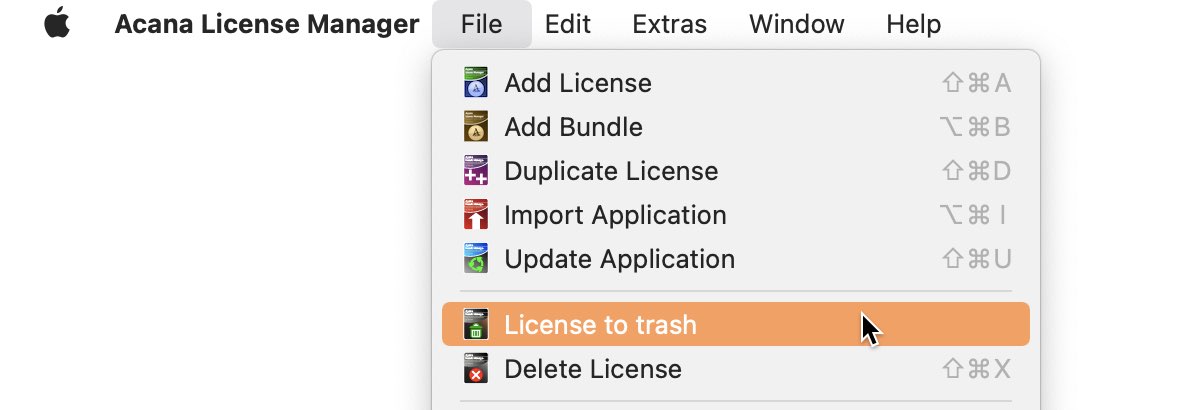Select the Import Application entry
Screen dimensions: 1200x410
pyautogui.click(x=736, y=215)
